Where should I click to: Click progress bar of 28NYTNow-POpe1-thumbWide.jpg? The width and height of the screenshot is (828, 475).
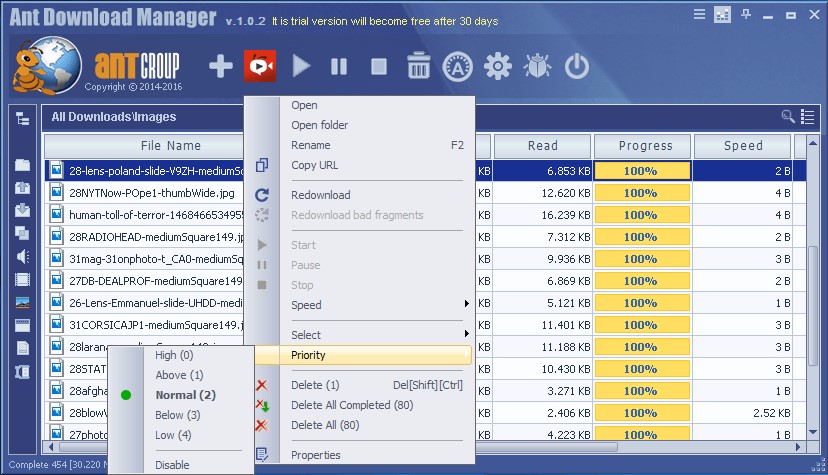(x=643, y=193)
